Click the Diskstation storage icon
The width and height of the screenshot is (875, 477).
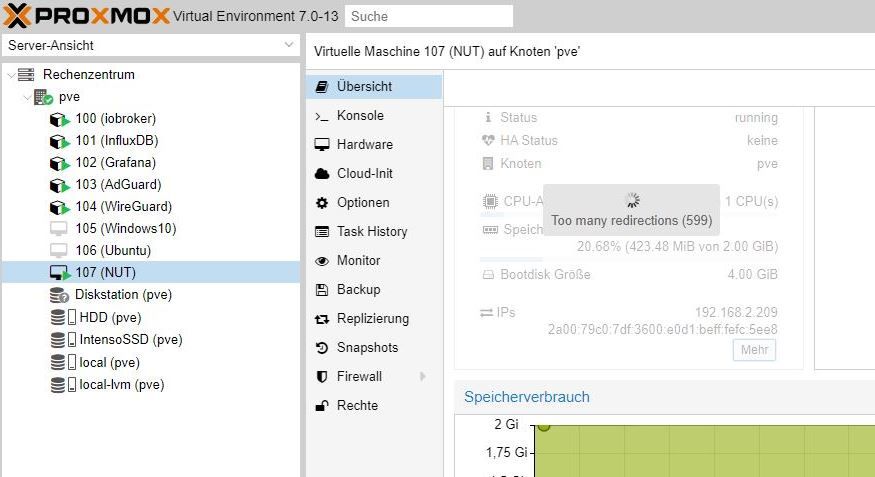59,295
